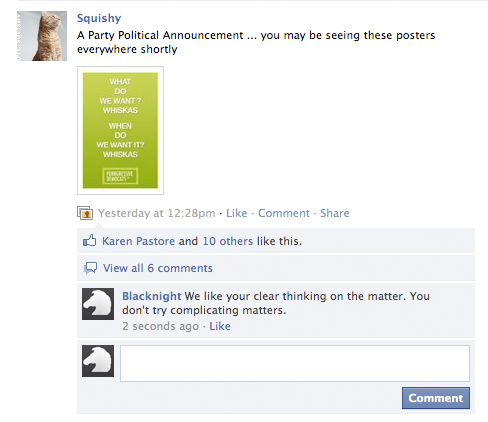This screenshot has width=488, height=422.
Task: Open Blacknight's name link in the comment
Action: pyautogui.click(x=152, y=296)
